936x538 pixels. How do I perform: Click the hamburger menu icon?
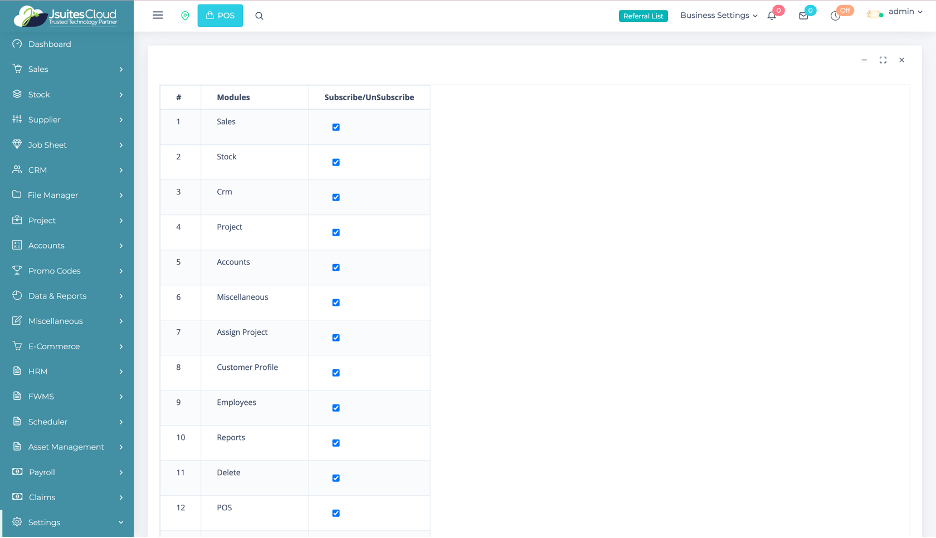[158, 16]
